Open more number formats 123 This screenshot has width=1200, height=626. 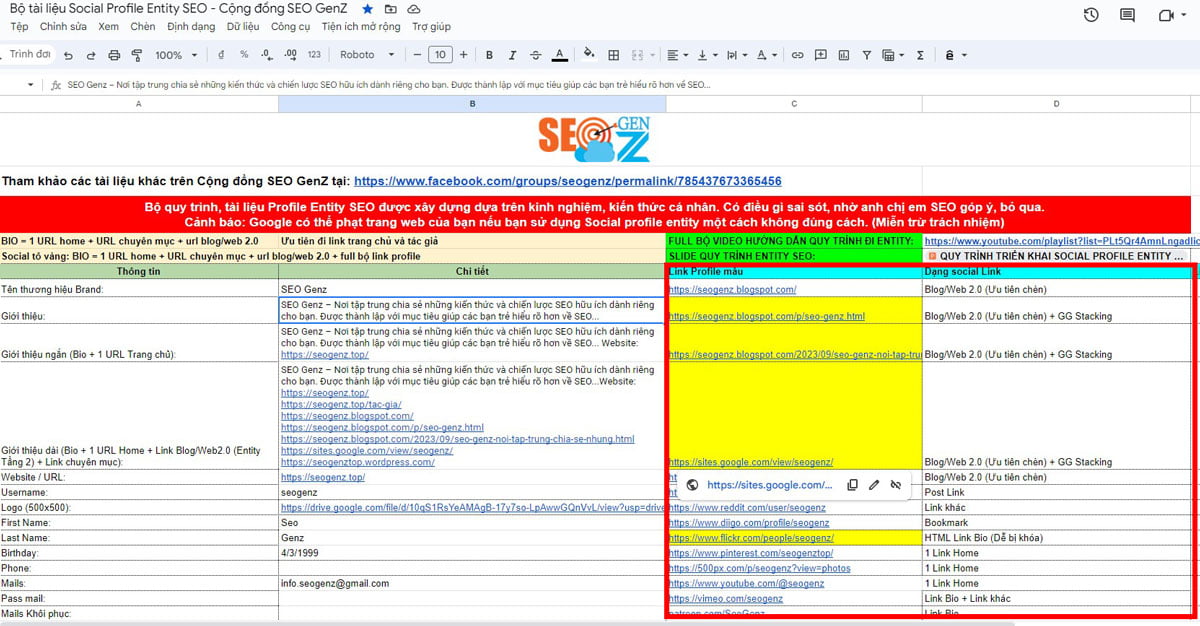click(314, 55)
